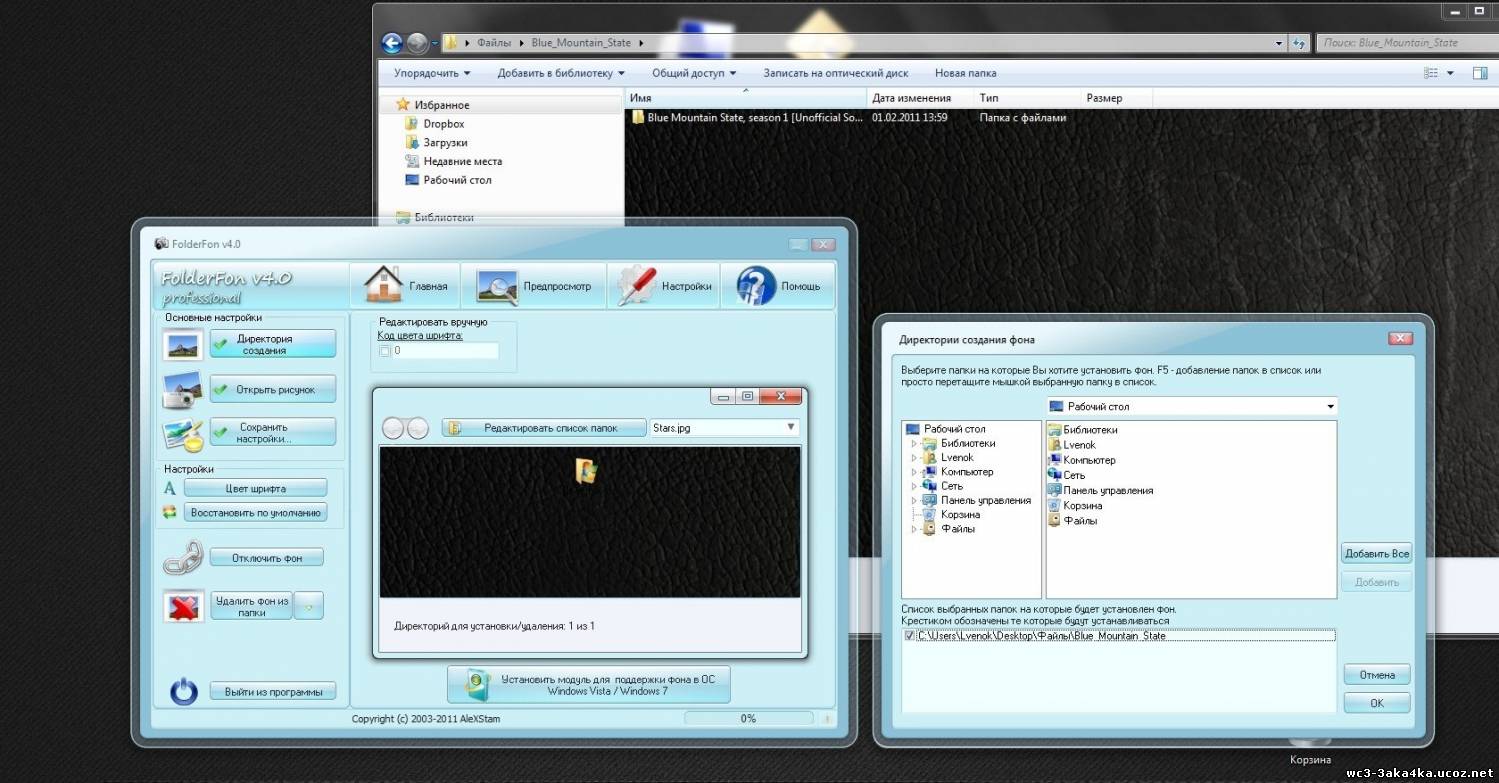Click the Настройки tools icon
The height and width of the screenshot is (783, 1499).
coord(635,285)
